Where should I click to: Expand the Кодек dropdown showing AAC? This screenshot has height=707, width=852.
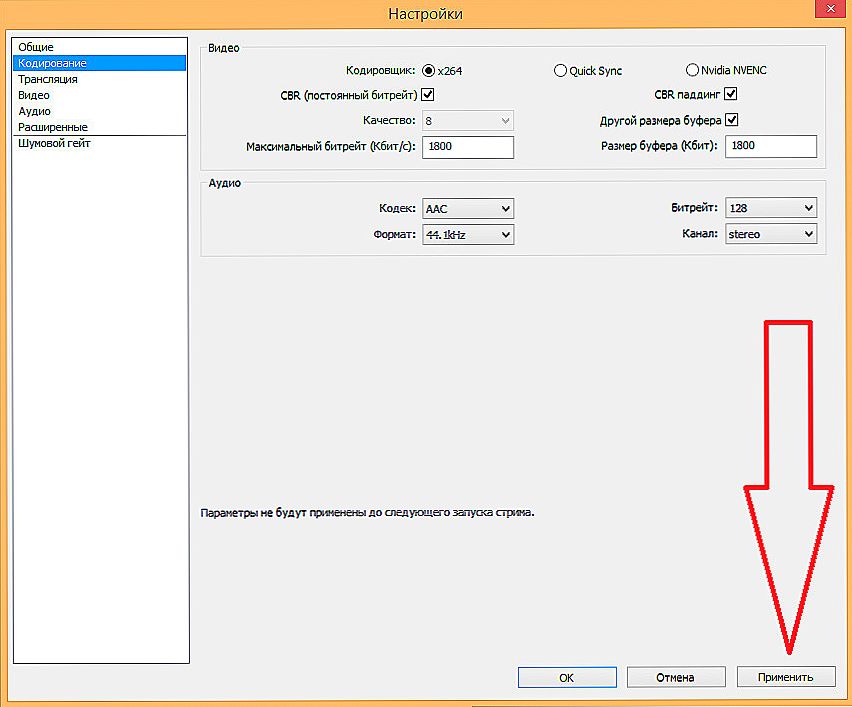pos(468,209)
